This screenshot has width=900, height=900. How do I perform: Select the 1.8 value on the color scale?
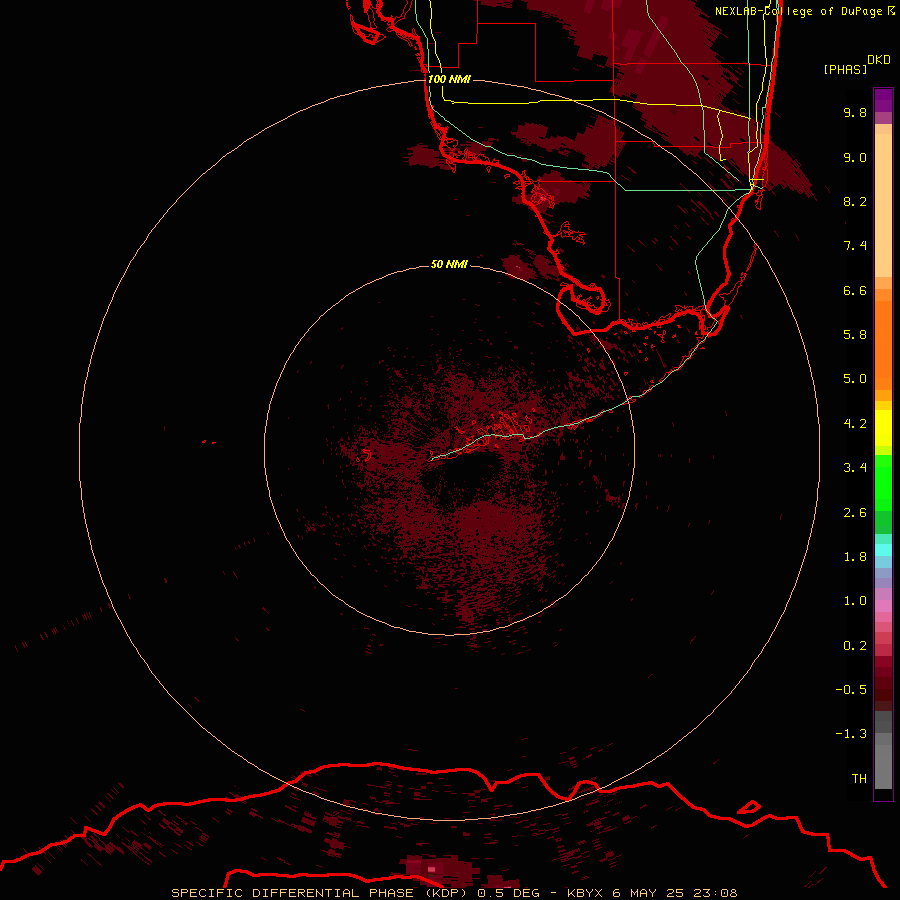pyautogui.click(x=855, y=557)
